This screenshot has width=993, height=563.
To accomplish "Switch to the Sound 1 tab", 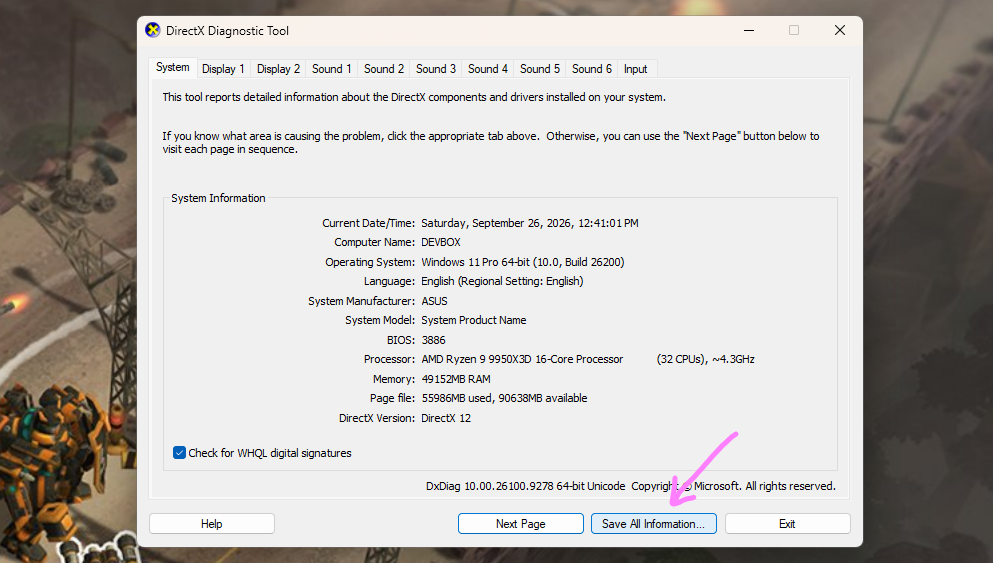I will click(331, 69).
